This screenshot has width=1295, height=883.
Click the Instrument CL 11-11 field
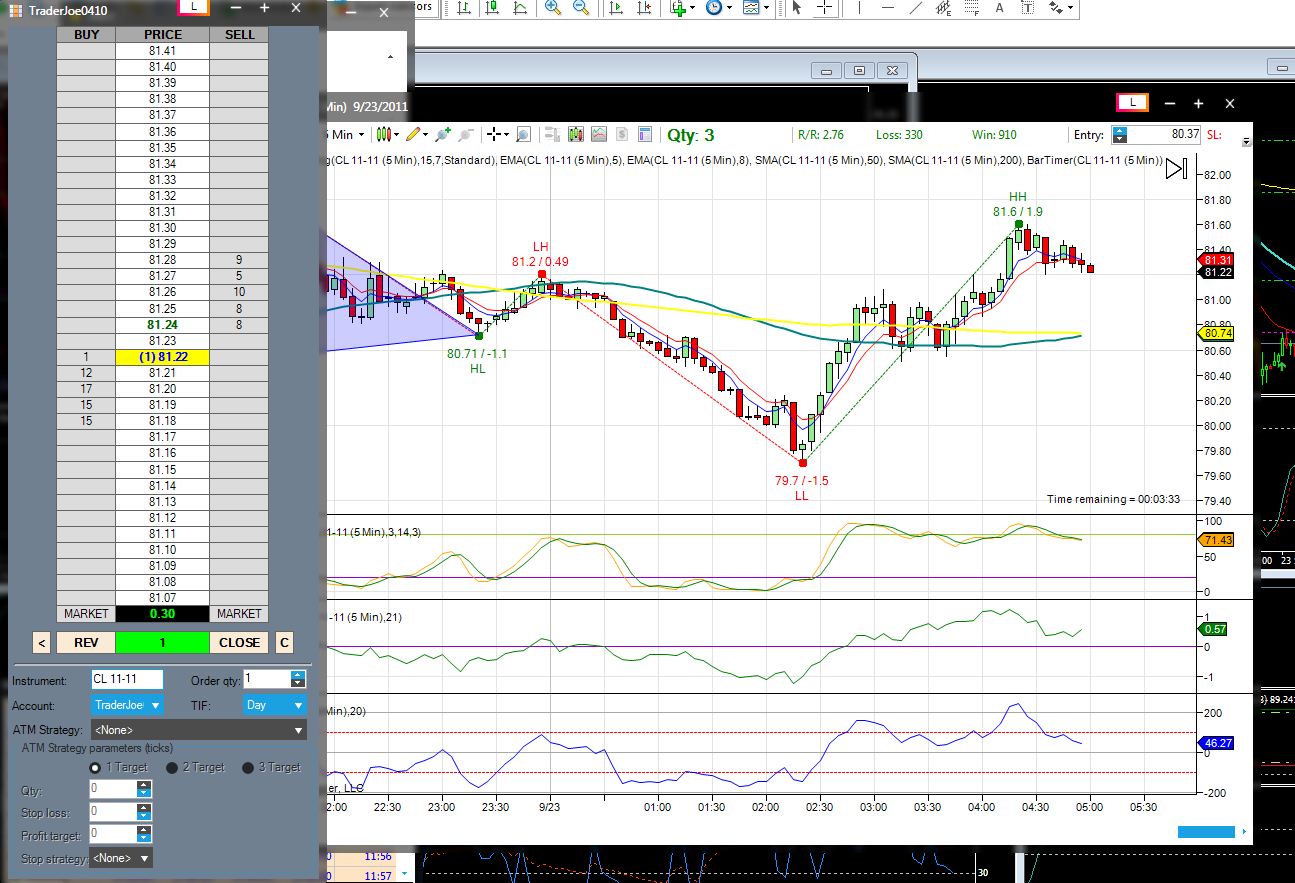[x=127, y=679]
